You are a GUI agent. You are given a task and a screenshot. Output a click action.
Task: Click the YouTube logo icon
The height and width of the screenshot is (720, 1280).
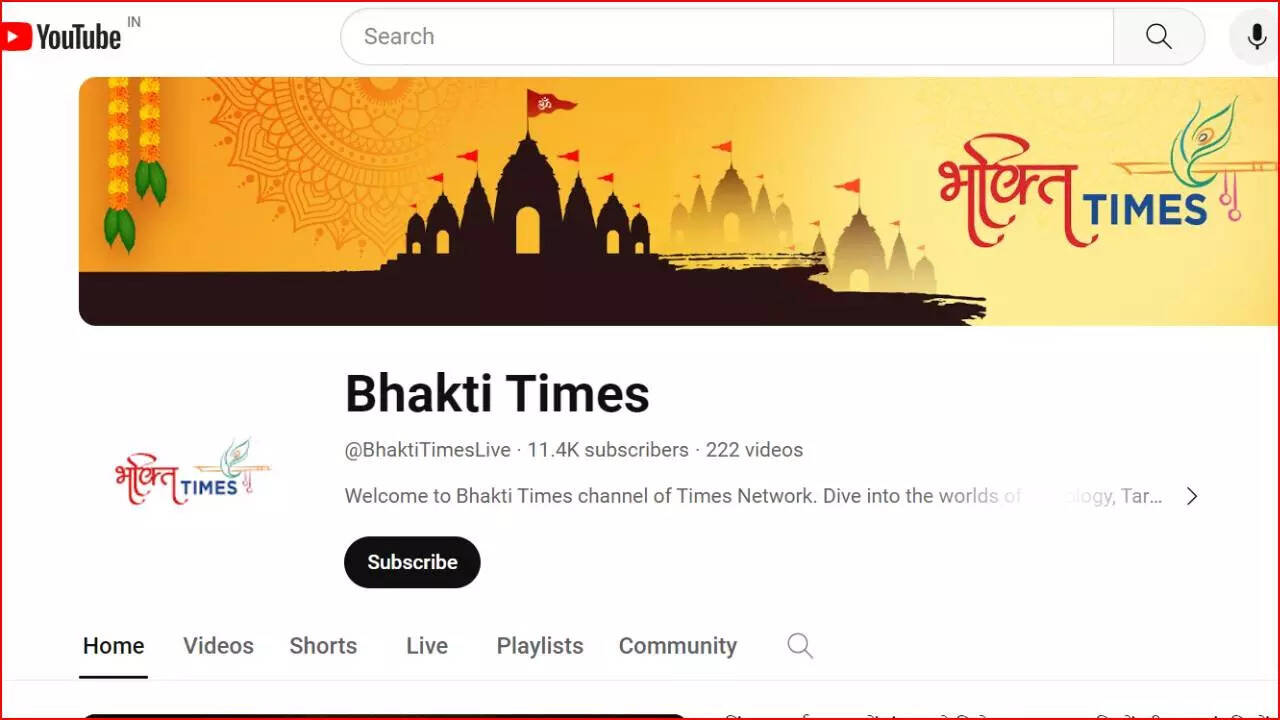pos(62,37)
